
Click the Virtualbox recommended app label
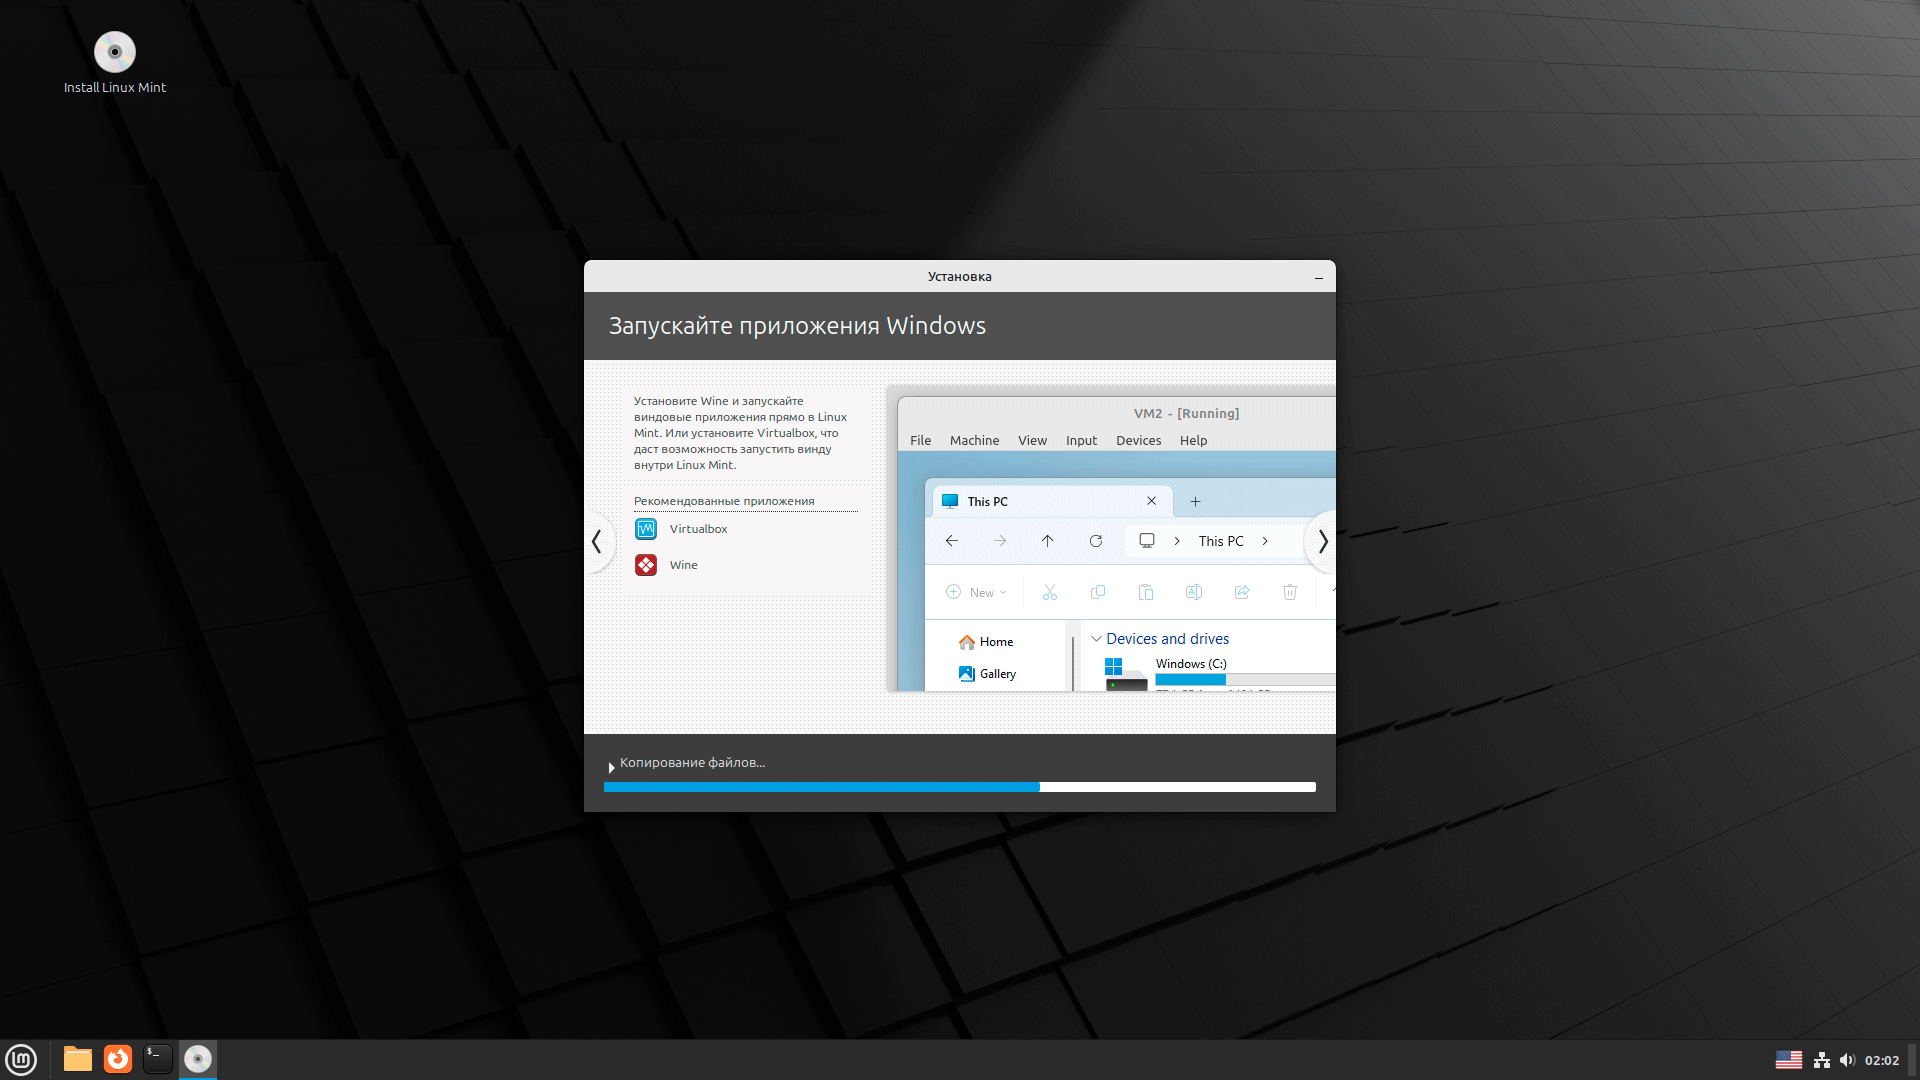698,529
